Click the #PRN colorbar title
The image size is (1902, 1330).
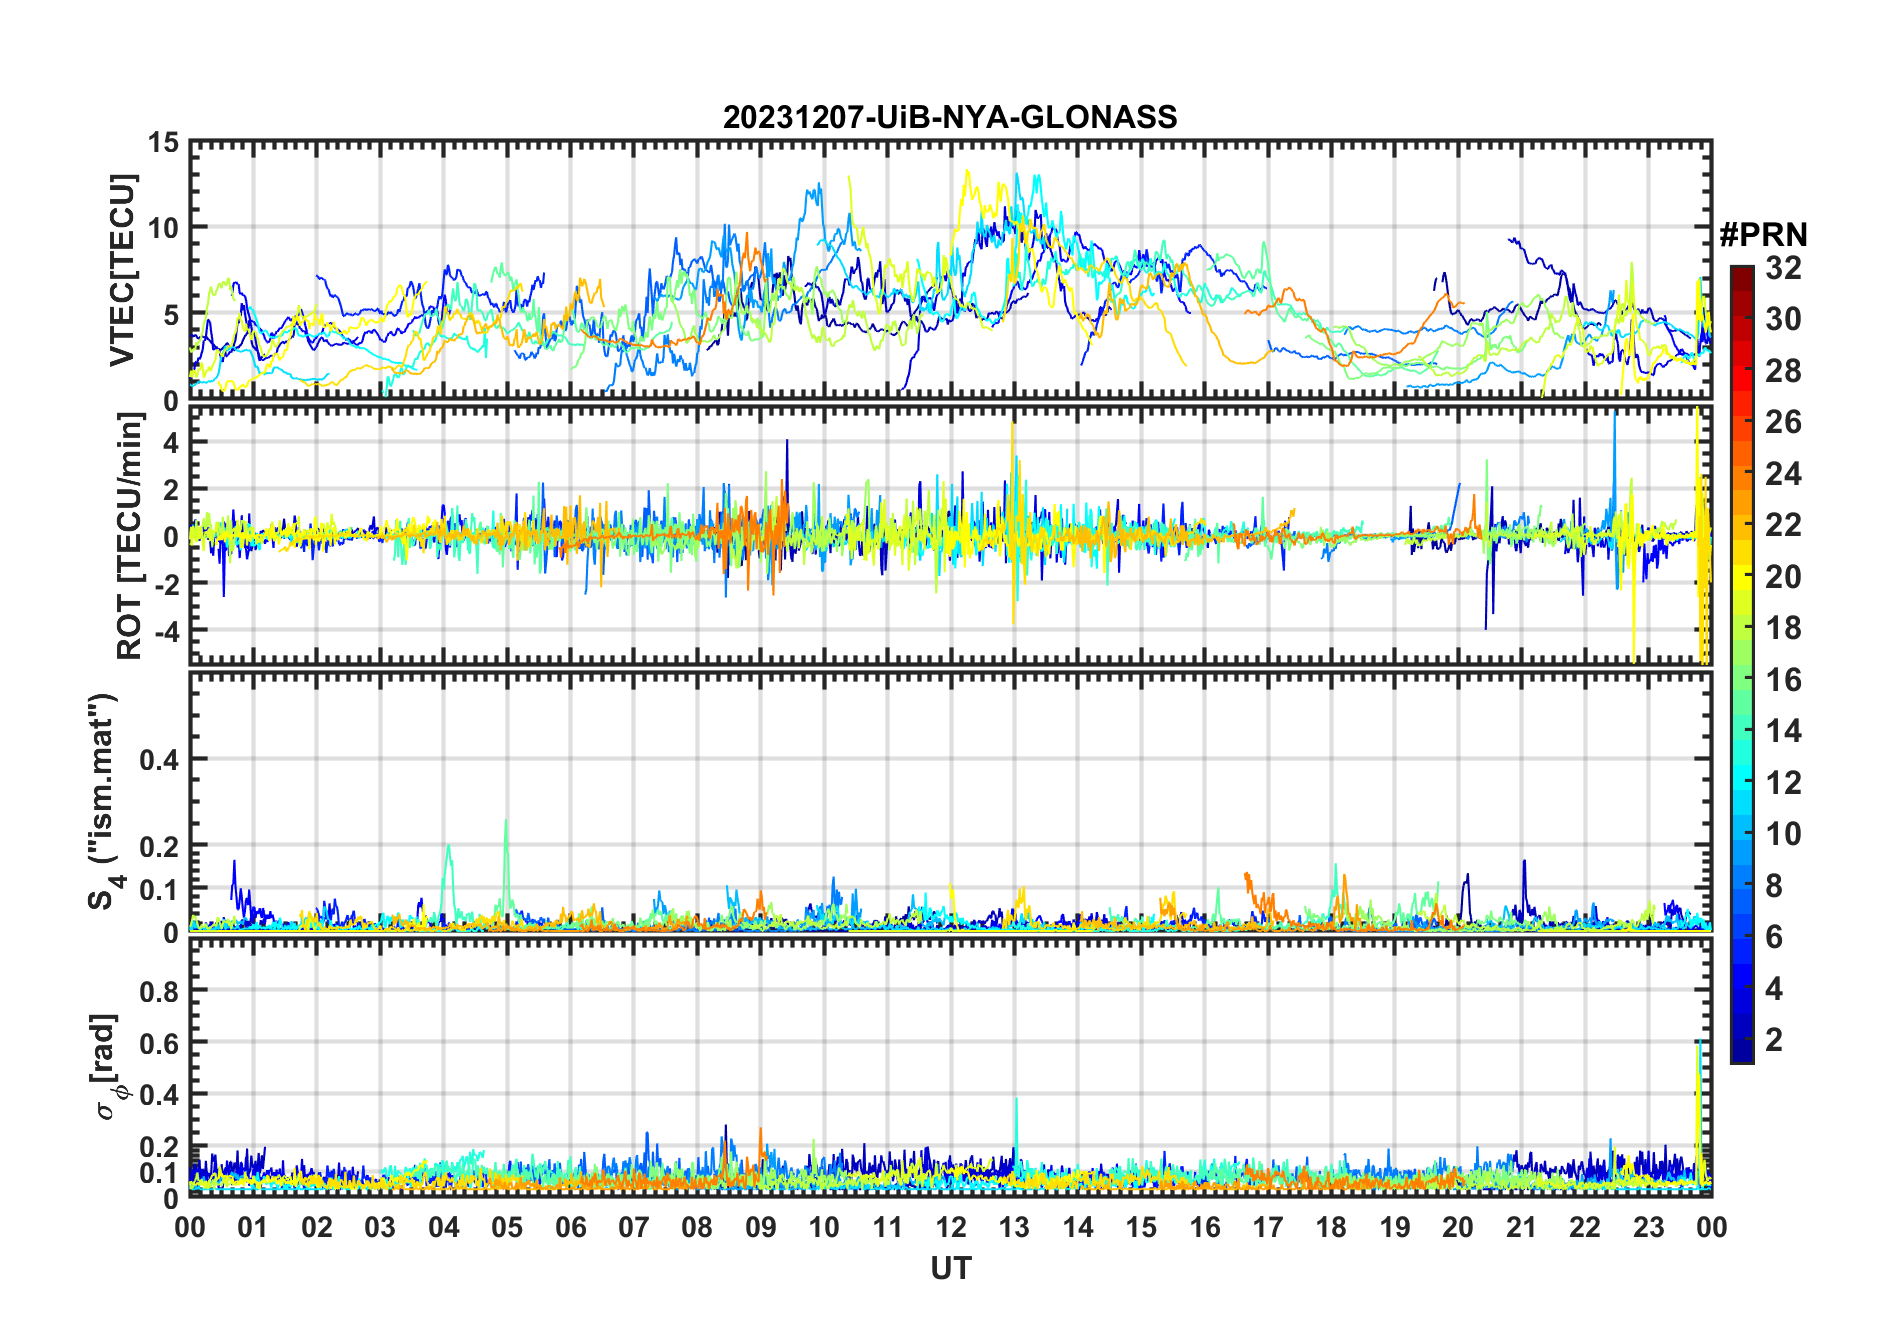(1763, 235)
